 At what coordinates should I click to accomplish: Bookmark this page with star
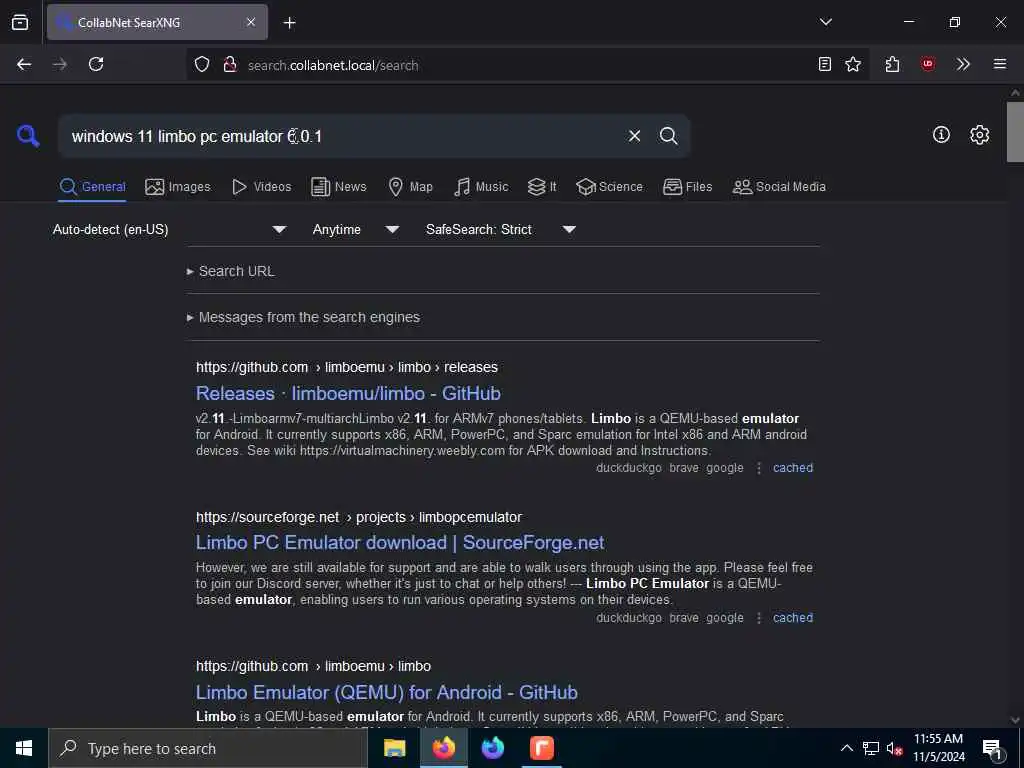(853, 64)
